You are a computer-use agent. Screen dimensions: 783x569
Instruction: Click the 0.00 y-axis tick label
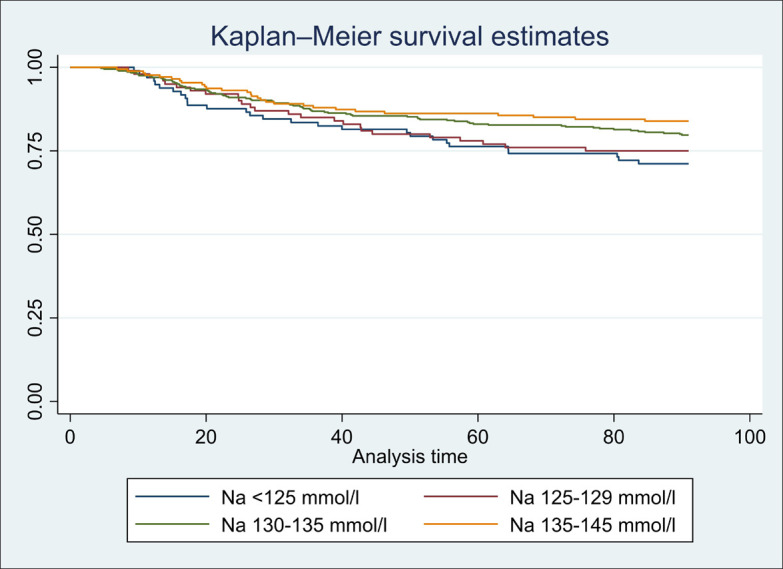tap(36, 401)
